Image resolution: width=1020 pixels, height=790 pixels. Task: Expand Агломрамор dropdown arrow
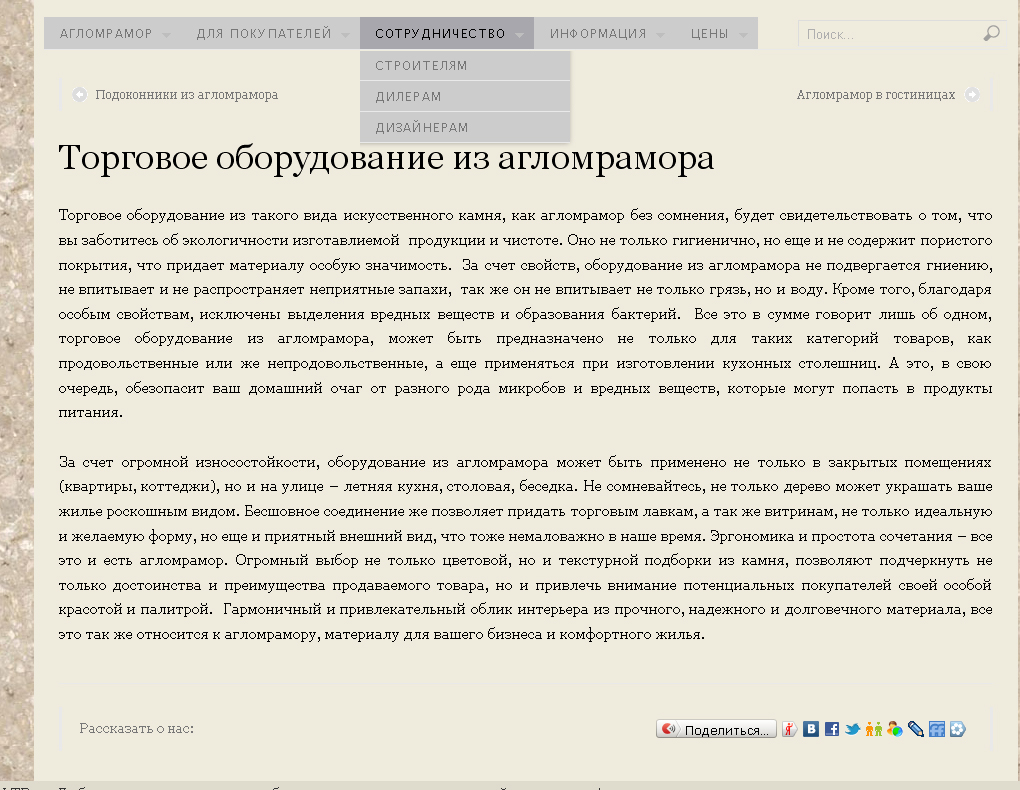click(x=167, y=35)
